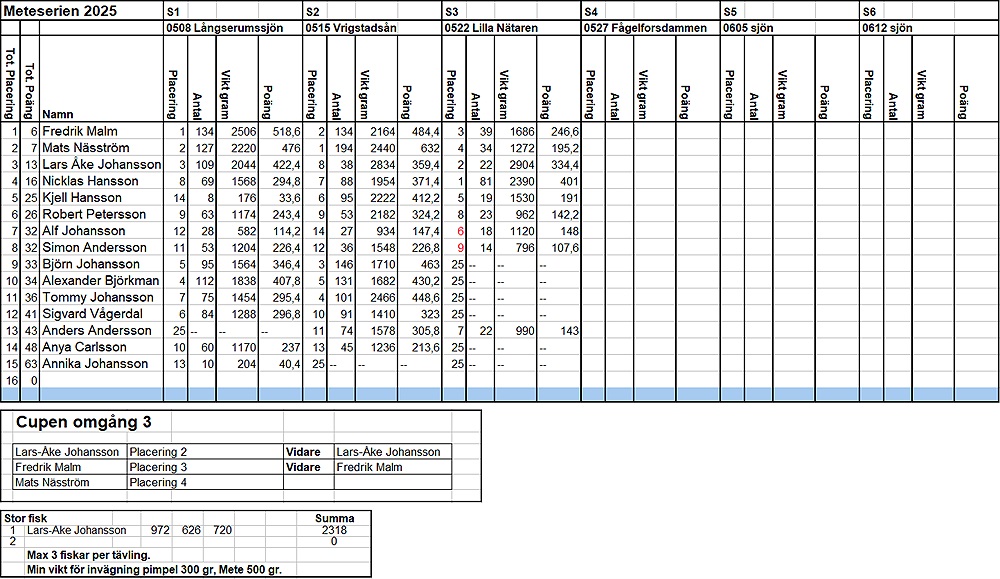Click the "Max 3 fiskar per tävling." note
This screenshot has width=1000, height=579.
pyautogui.click(x=89, y=555)
